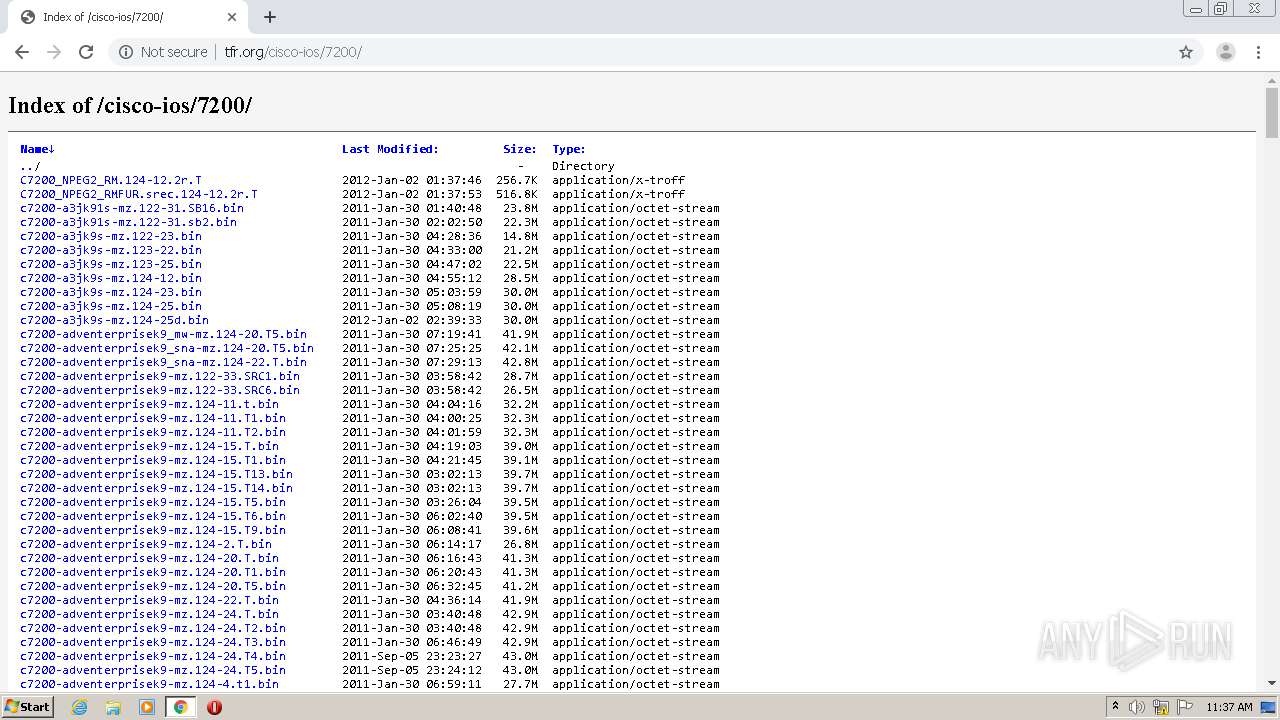The height and width of the screenshot is (720, 1280).
Task: Download c7200-a3jk91s-mz.122-31.sb2.bin
Action: pyautogui.click(x=128, y=223)
